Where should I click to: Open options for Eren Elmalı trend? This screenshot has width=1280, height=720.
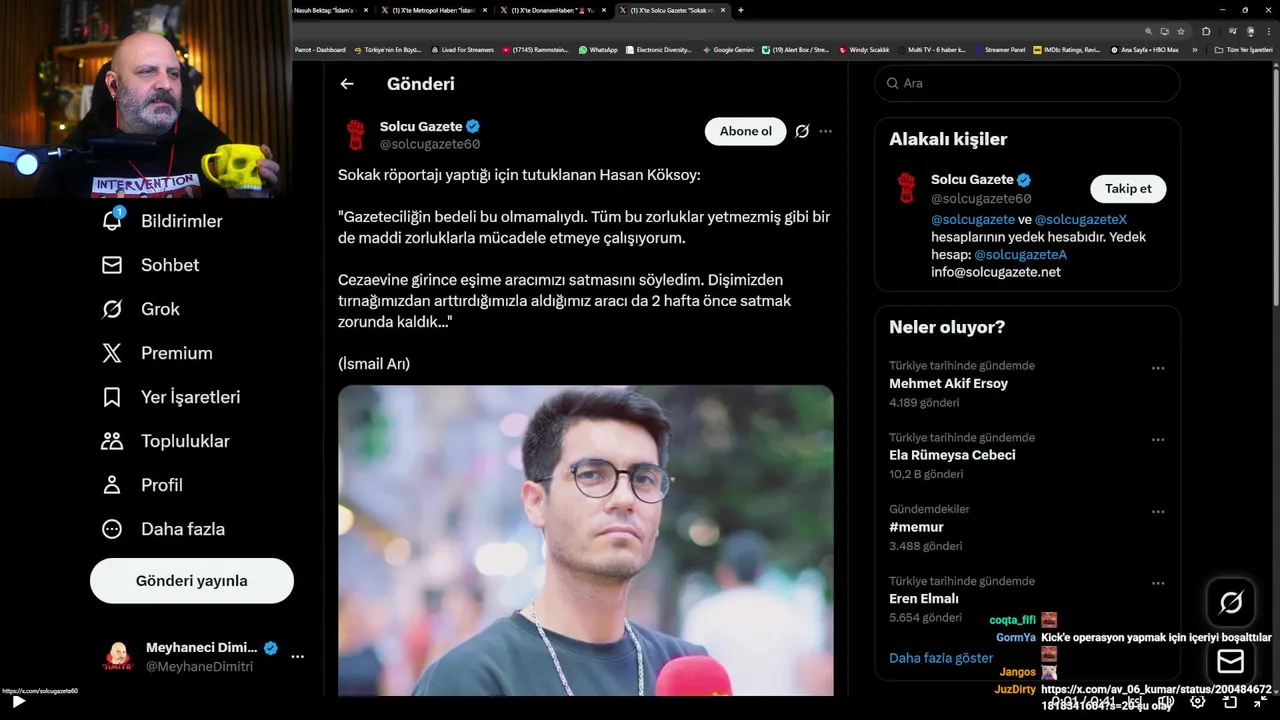point(1158,584)
